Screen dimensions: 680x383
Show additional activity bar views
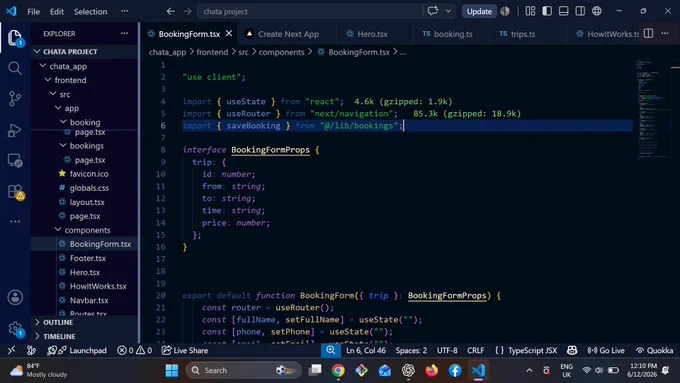point(15,221)
